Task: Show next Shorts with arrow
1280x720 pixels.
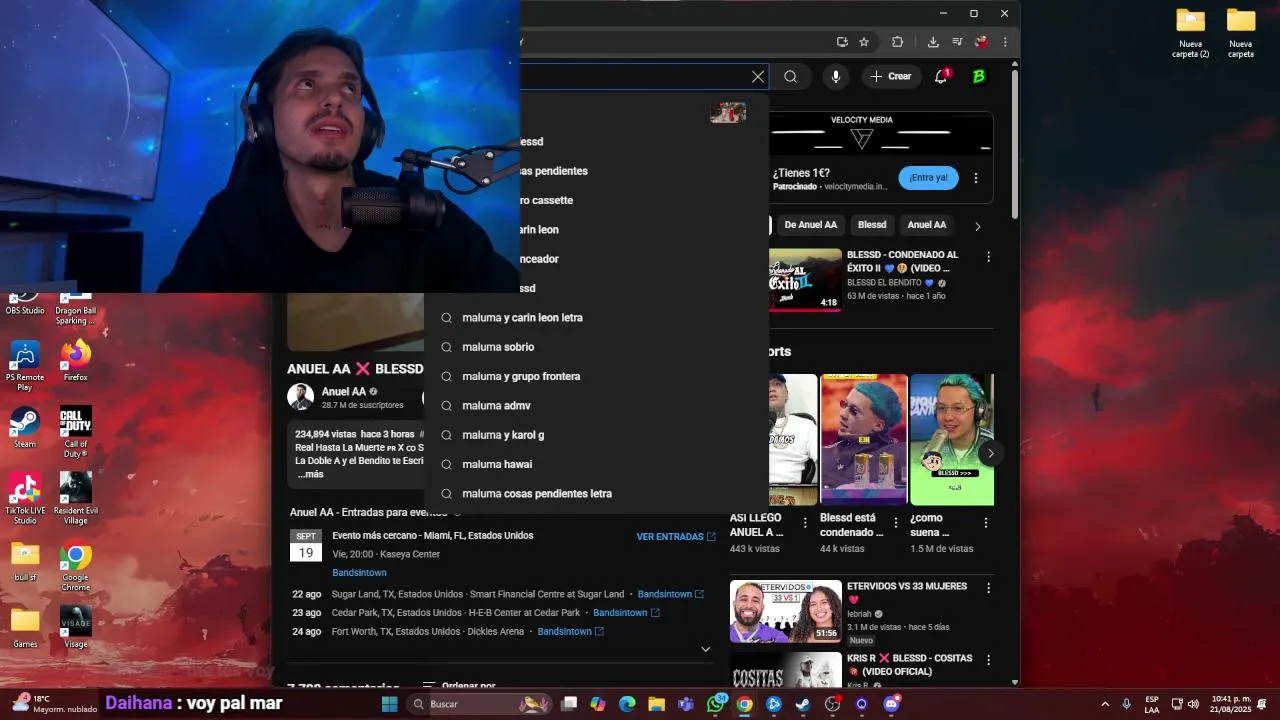Action: pyautogui.click(x=990, y=453)
